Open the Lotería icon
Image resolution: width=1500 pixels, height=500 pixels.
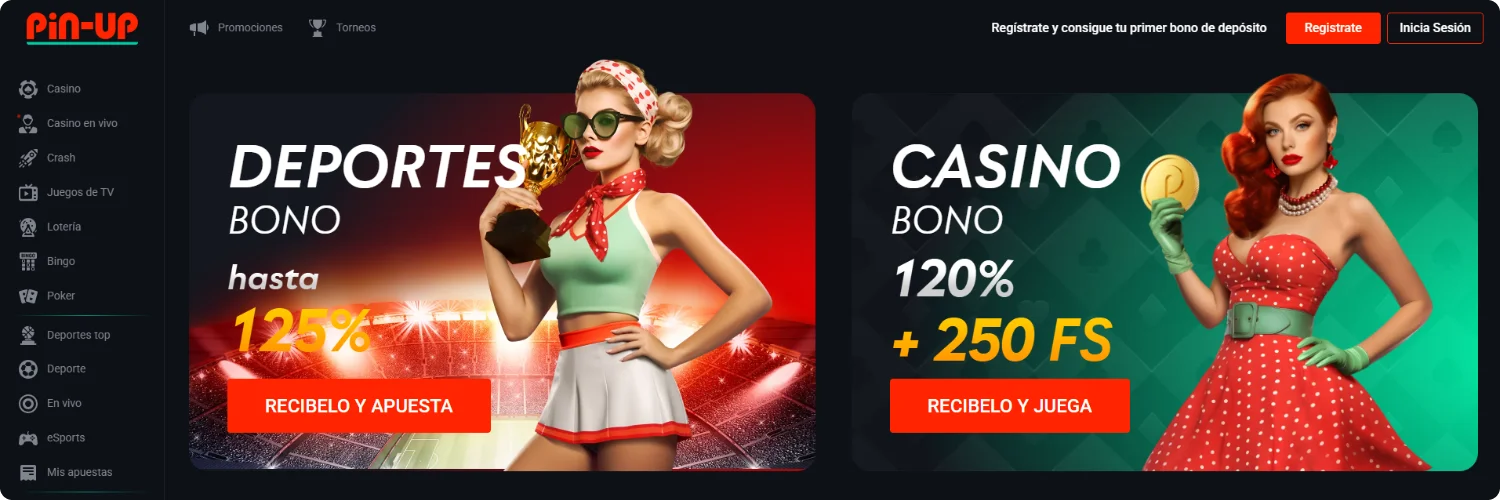click(x=28, y=227)
